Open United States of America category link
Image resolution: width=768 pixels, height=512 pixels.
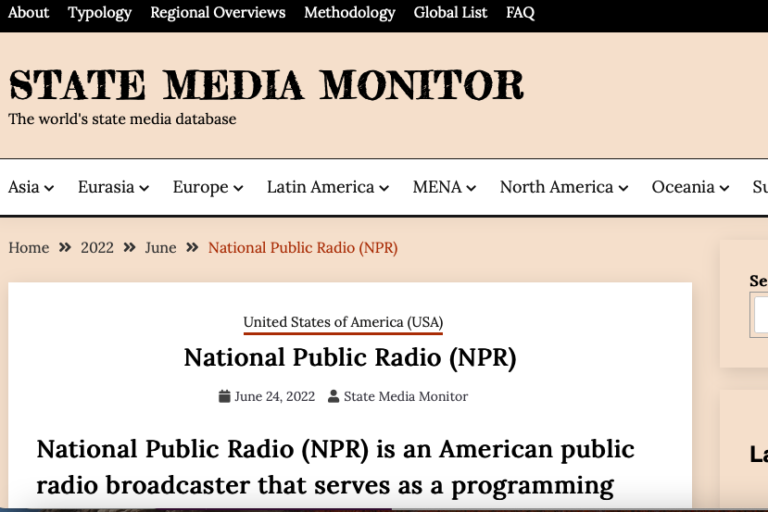(x=343, y=322)
